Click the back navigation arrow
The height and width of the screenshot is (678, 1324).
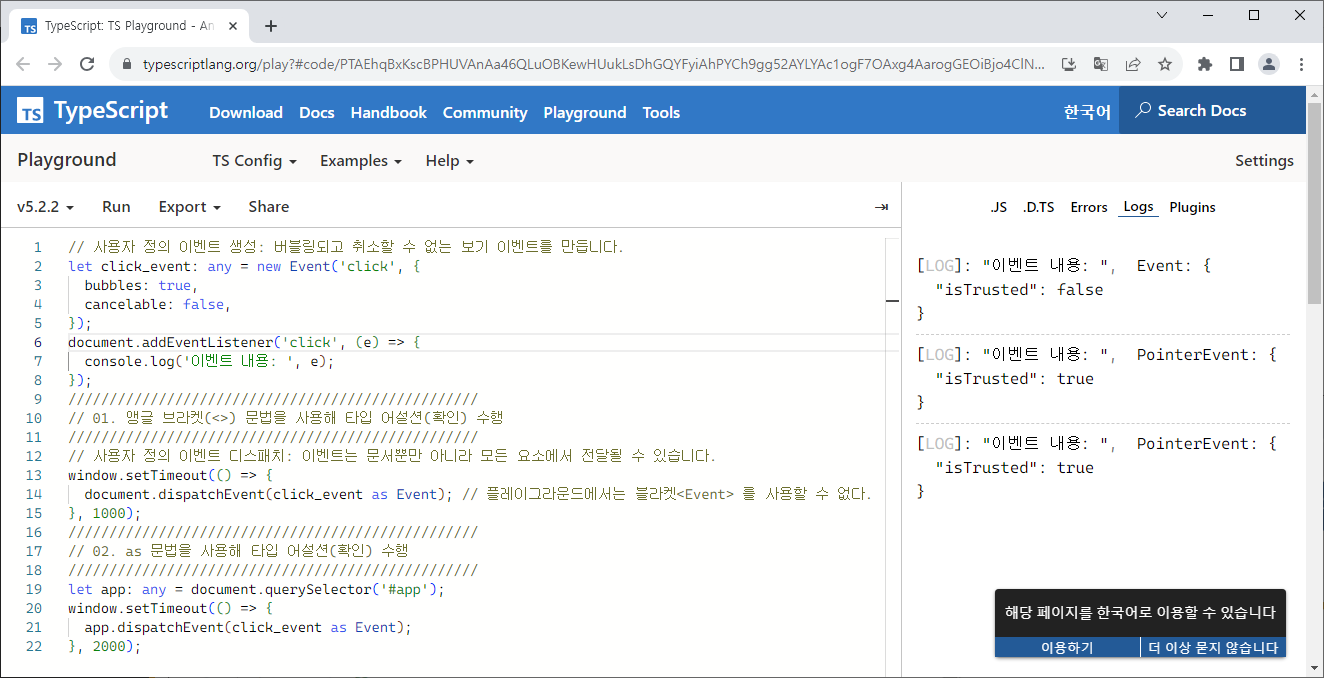click(23, 64)
